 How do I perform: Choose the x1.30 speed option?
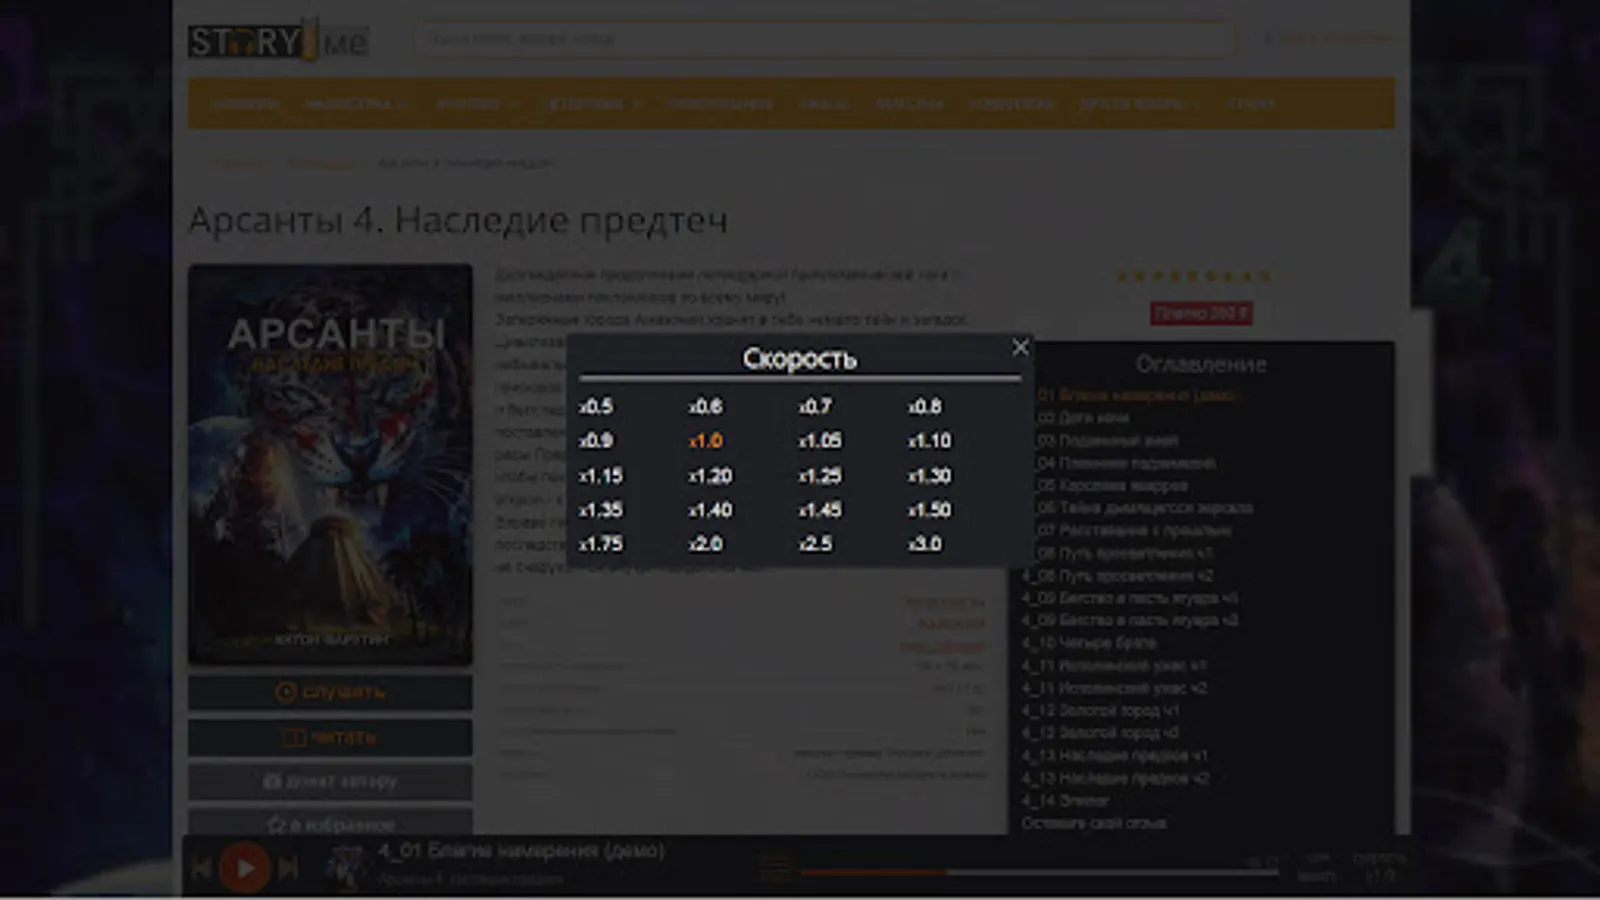click(930, 476)
